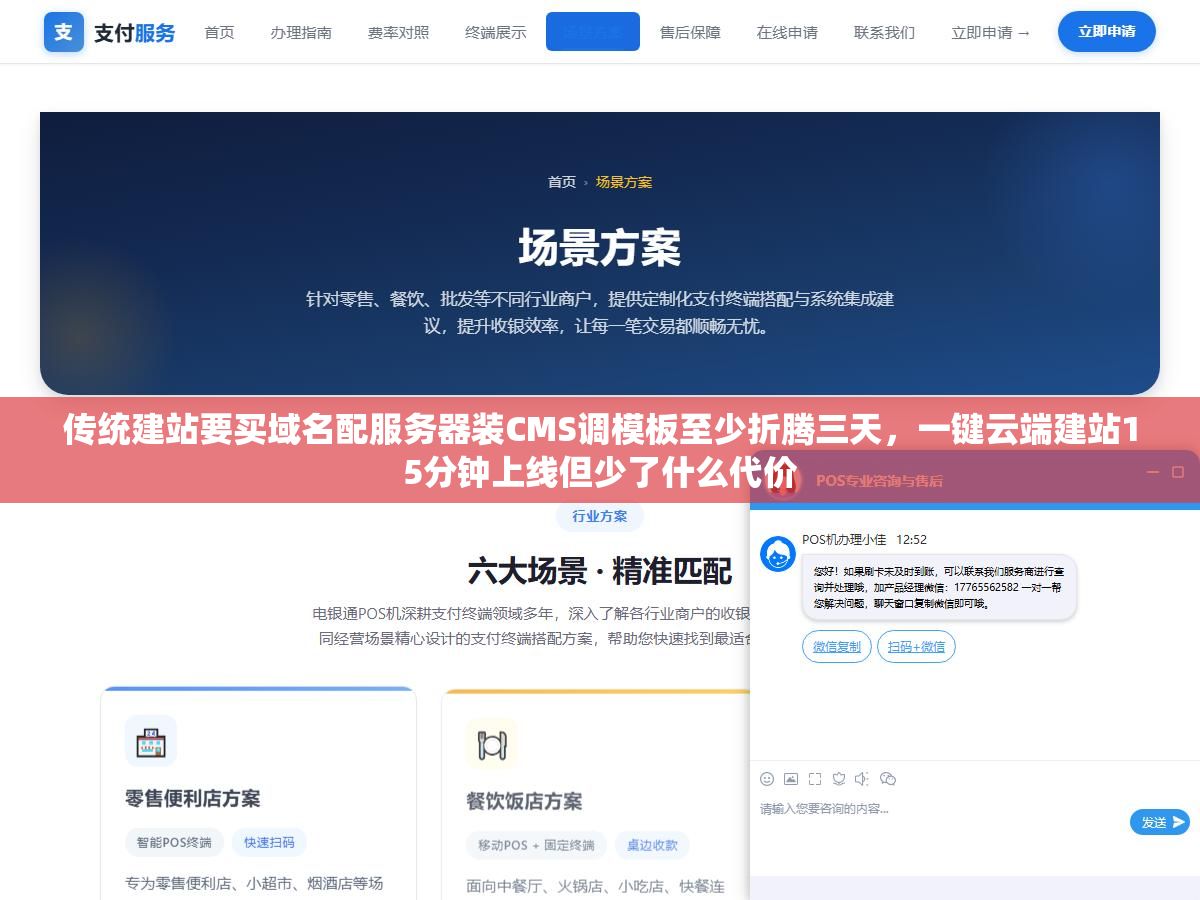Open 终端展示 navigation item

point(496,32)
